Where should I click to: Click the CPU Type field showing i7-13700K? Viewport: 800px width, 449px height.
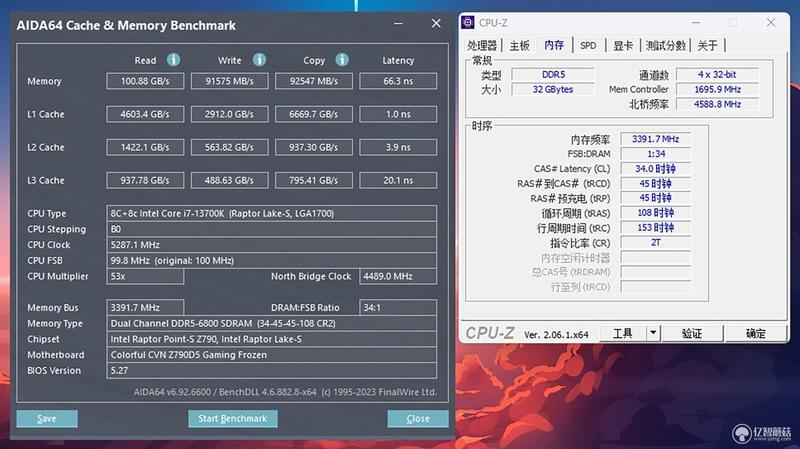(x=271, y=213)
